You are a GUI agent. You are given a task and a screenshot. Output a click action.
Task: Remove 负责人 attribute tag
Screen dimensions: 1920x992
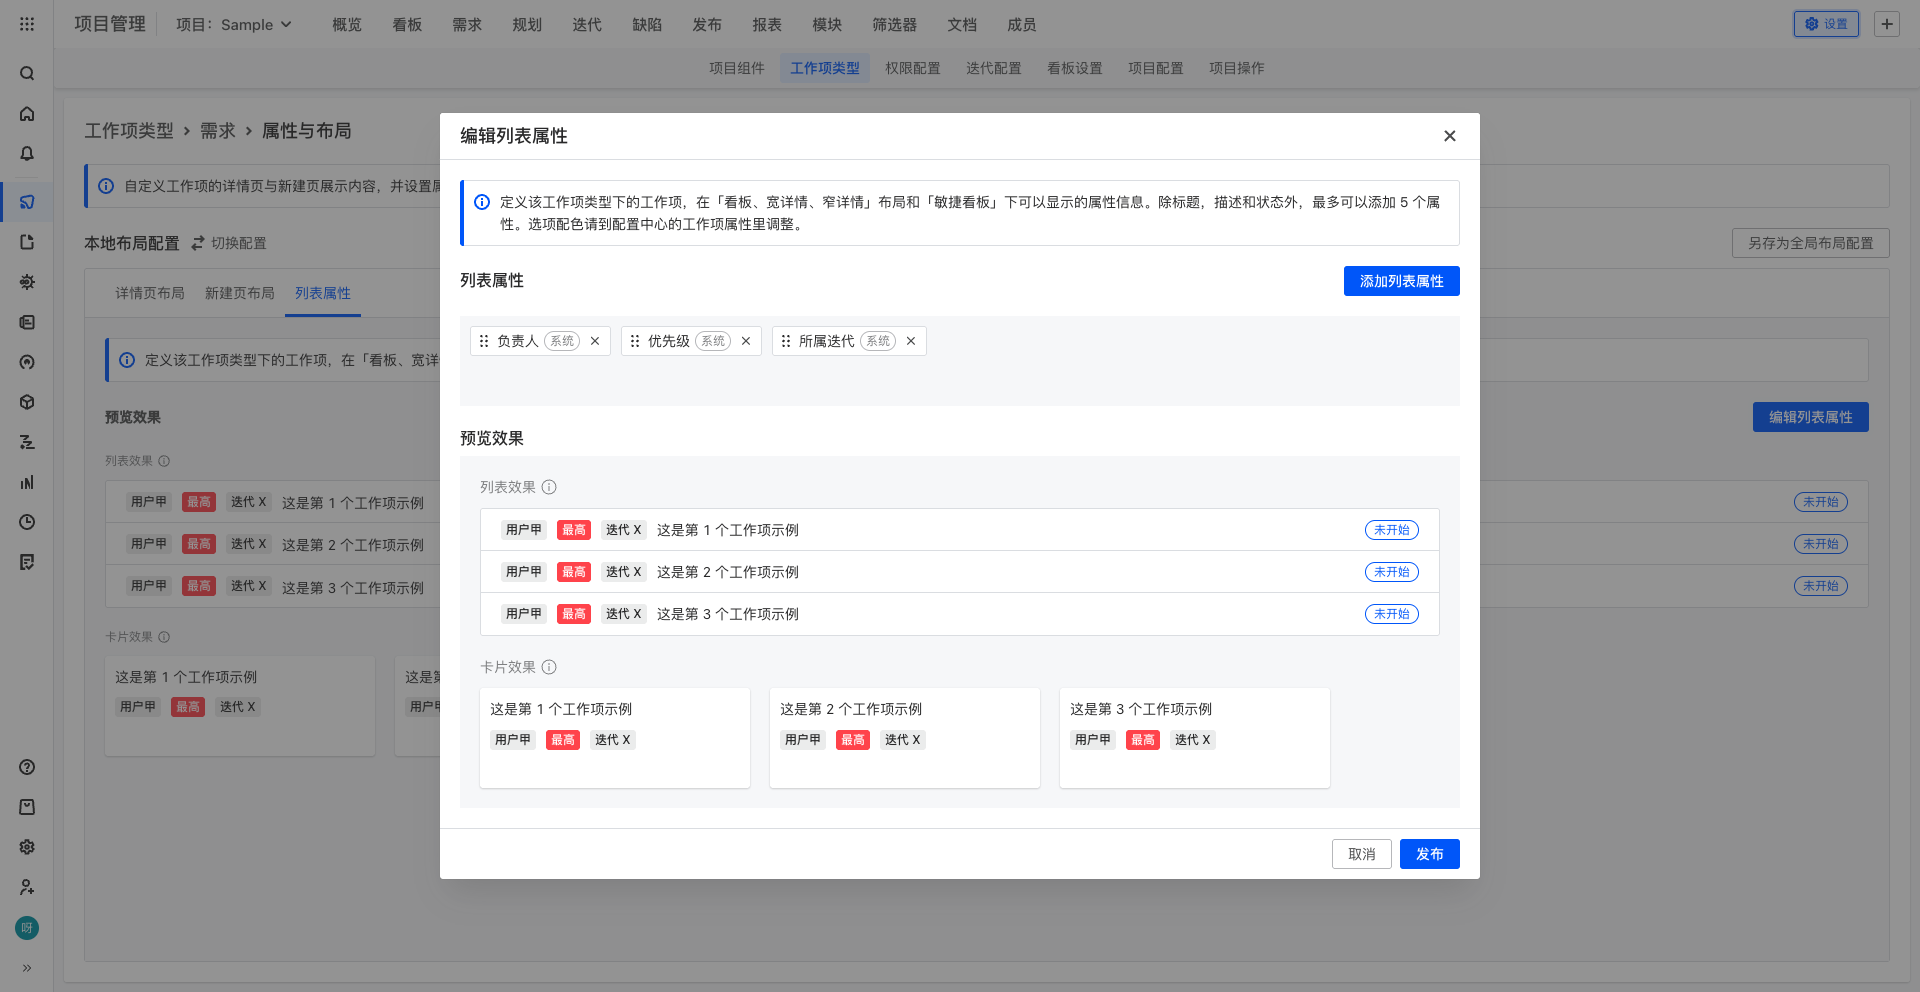click(x=595, y=341)
